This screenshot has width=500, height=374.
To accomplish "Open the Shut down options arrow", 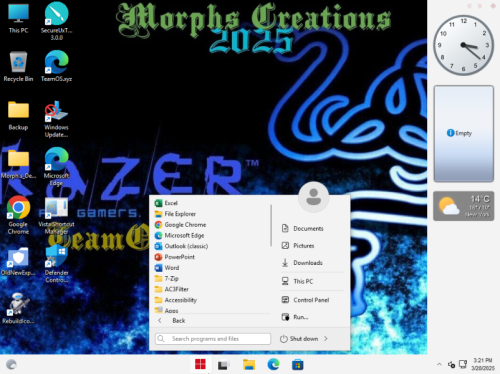I will click(326, 339).
